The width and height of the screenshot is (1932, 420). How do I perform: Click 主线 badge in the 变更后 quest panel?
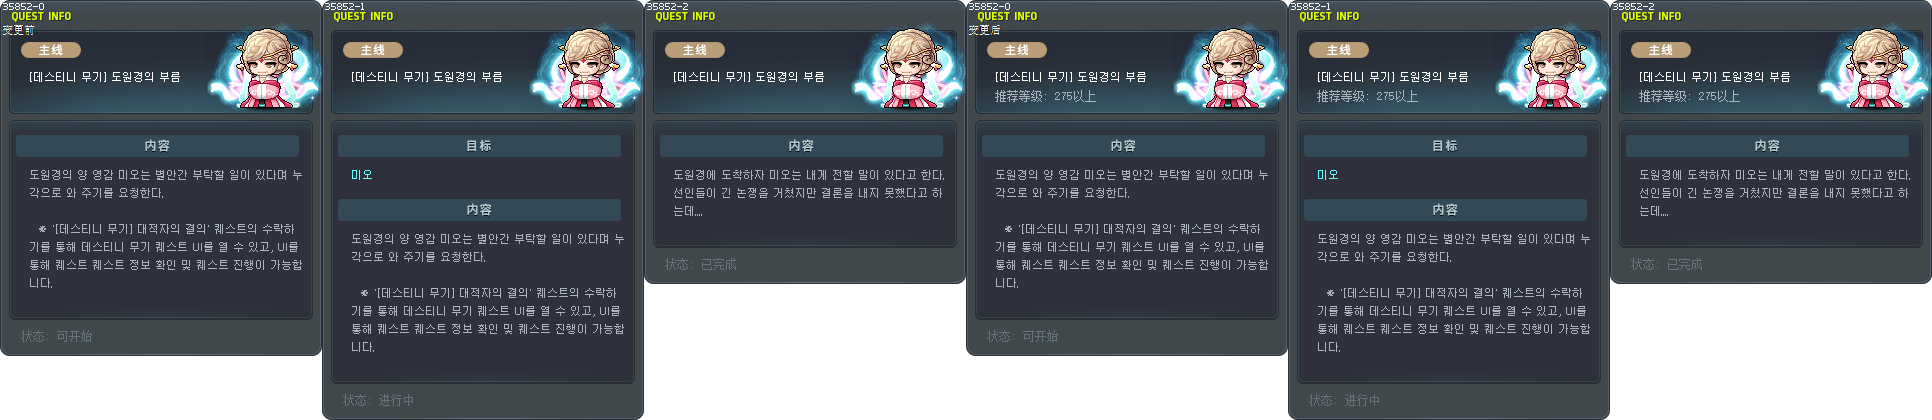[x=1017, y=50]
